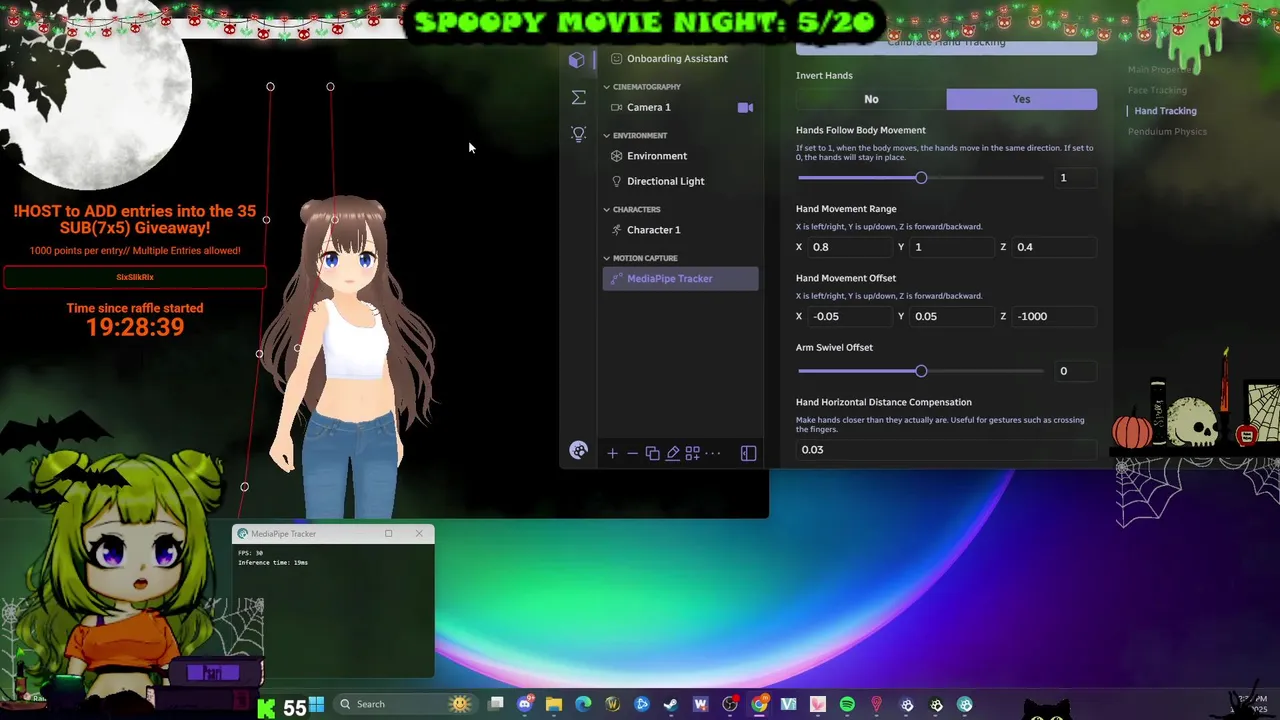Remove the selected asset with minus icon
The width and height of the screenshot is (1280, 720).
[632, 453]
